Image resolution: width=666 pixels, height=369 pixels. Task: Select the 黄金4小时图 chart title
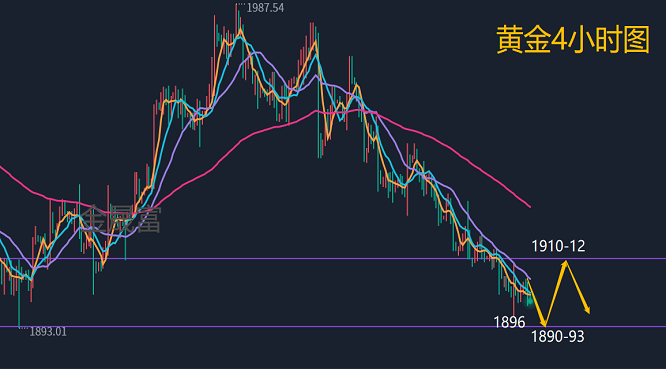point(573,39)
